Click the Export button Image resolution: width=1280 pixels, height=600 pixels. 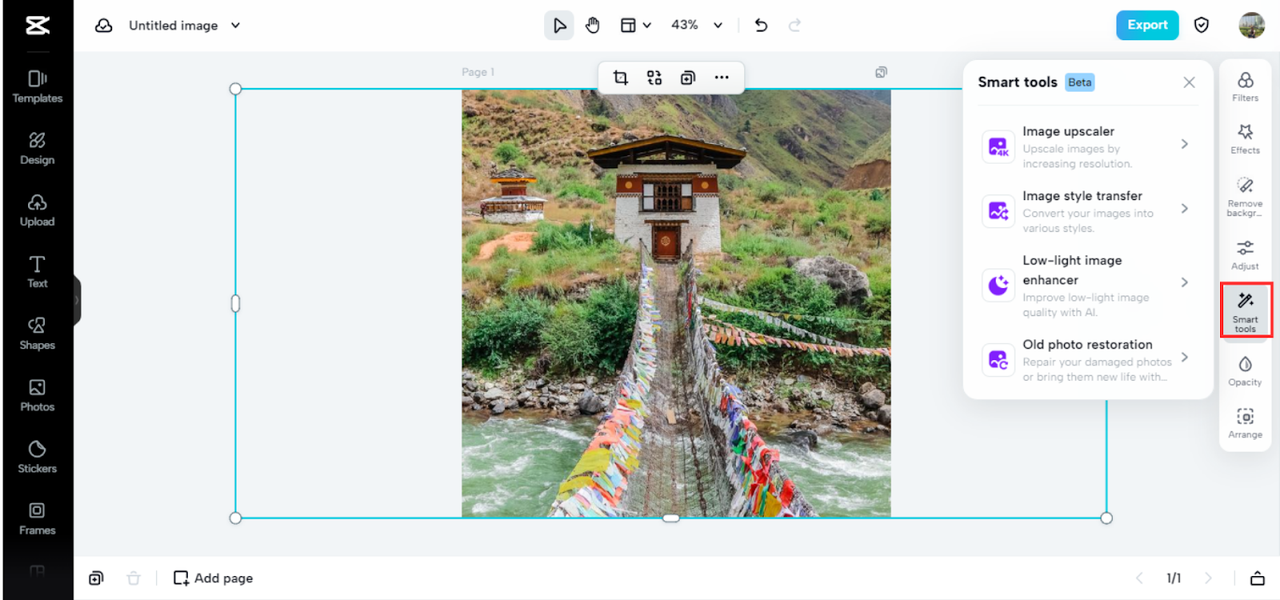point(1147,25)
